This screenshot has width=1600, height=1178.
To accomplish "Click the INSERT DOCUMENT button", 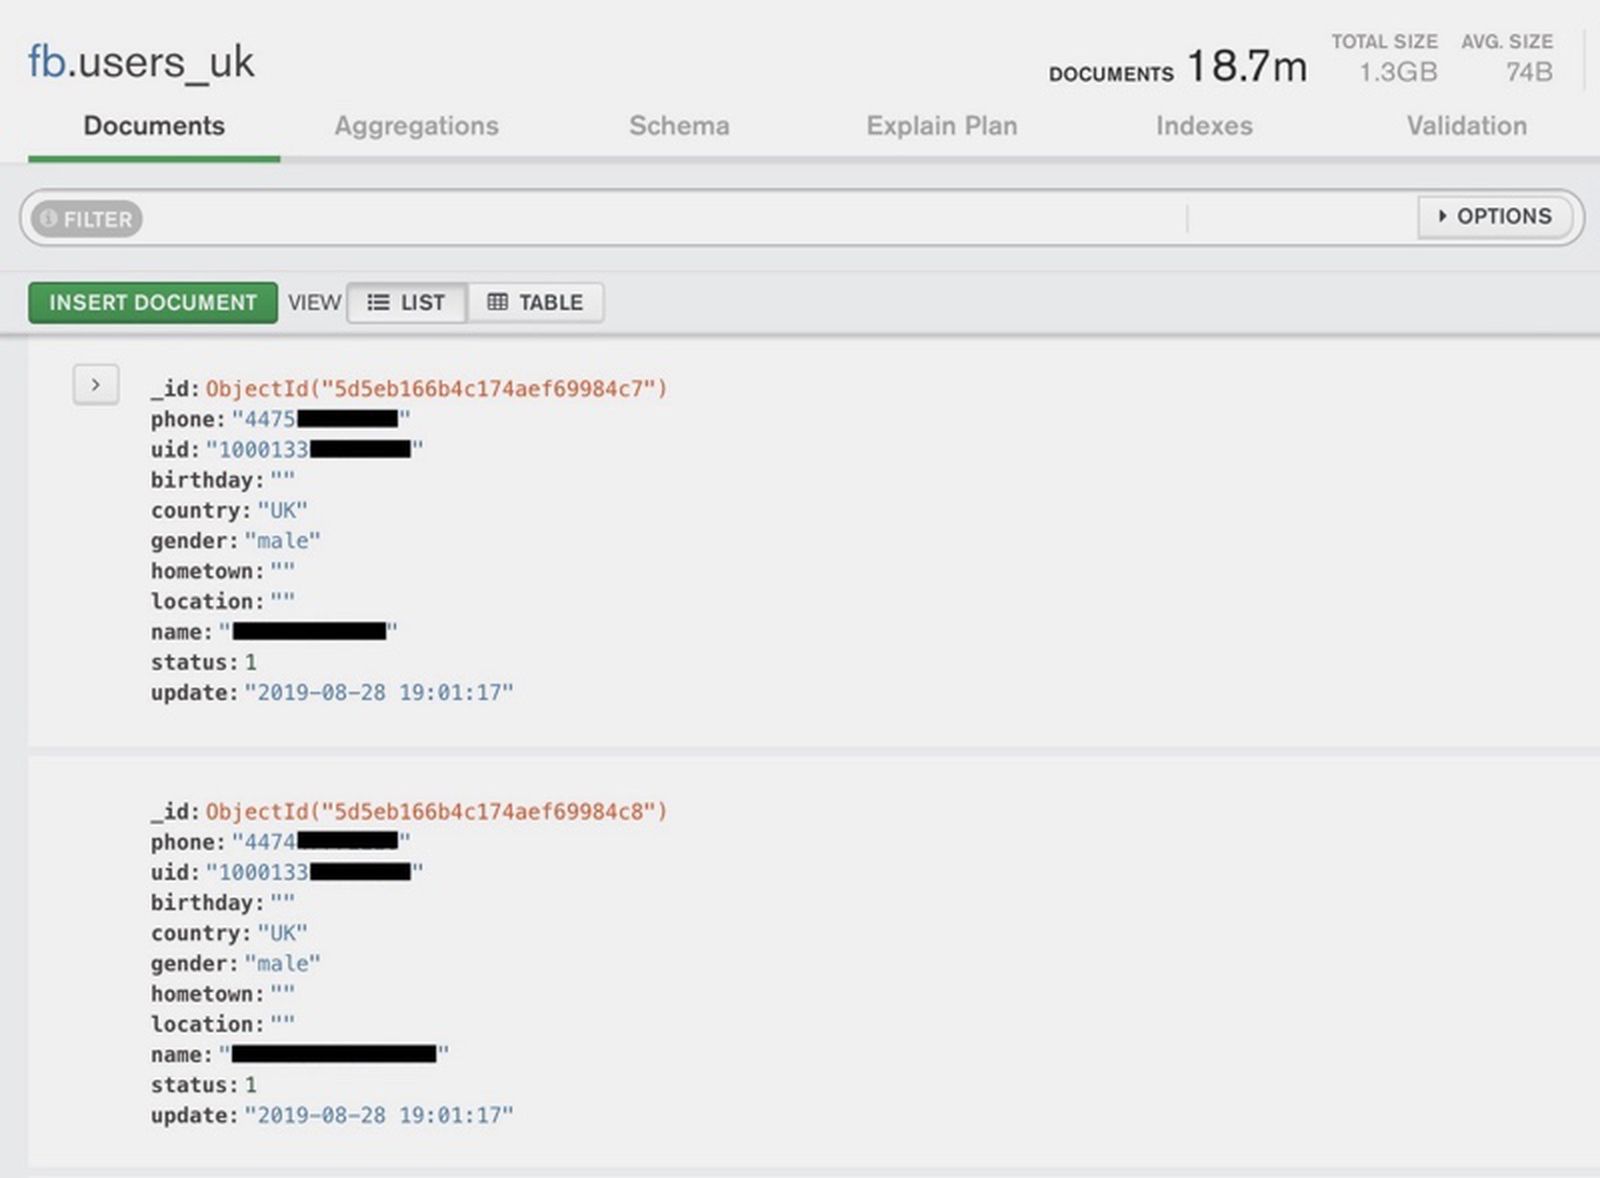I will (152, 302).
